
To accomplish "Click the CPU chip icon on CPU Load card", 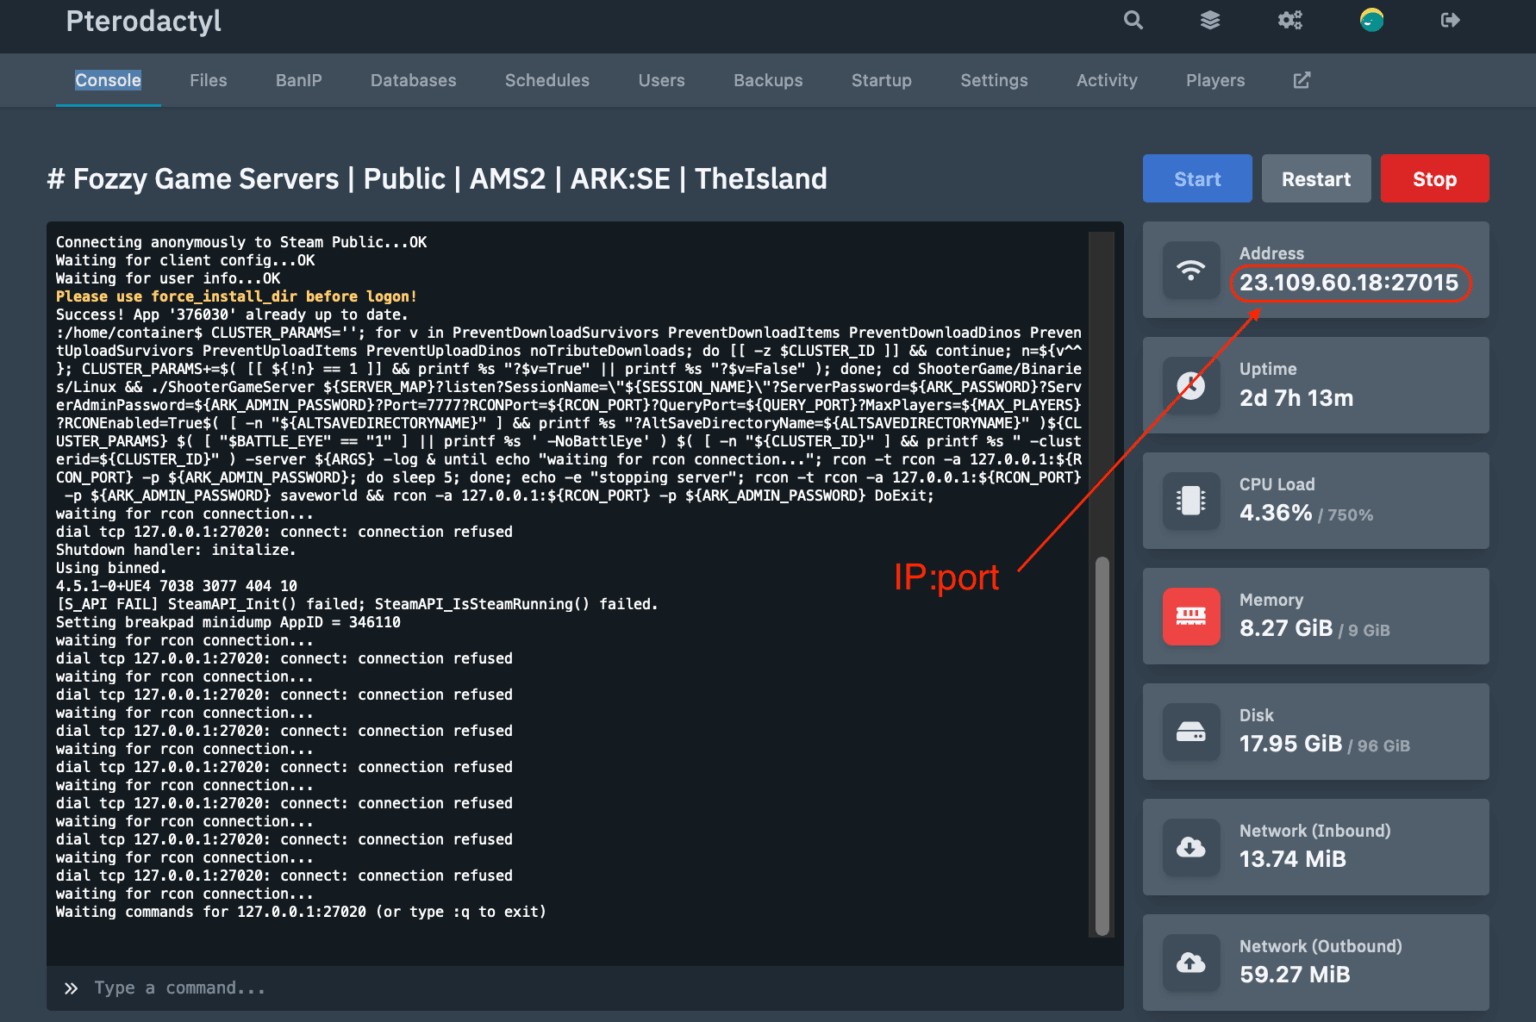I will [1191, 500].
